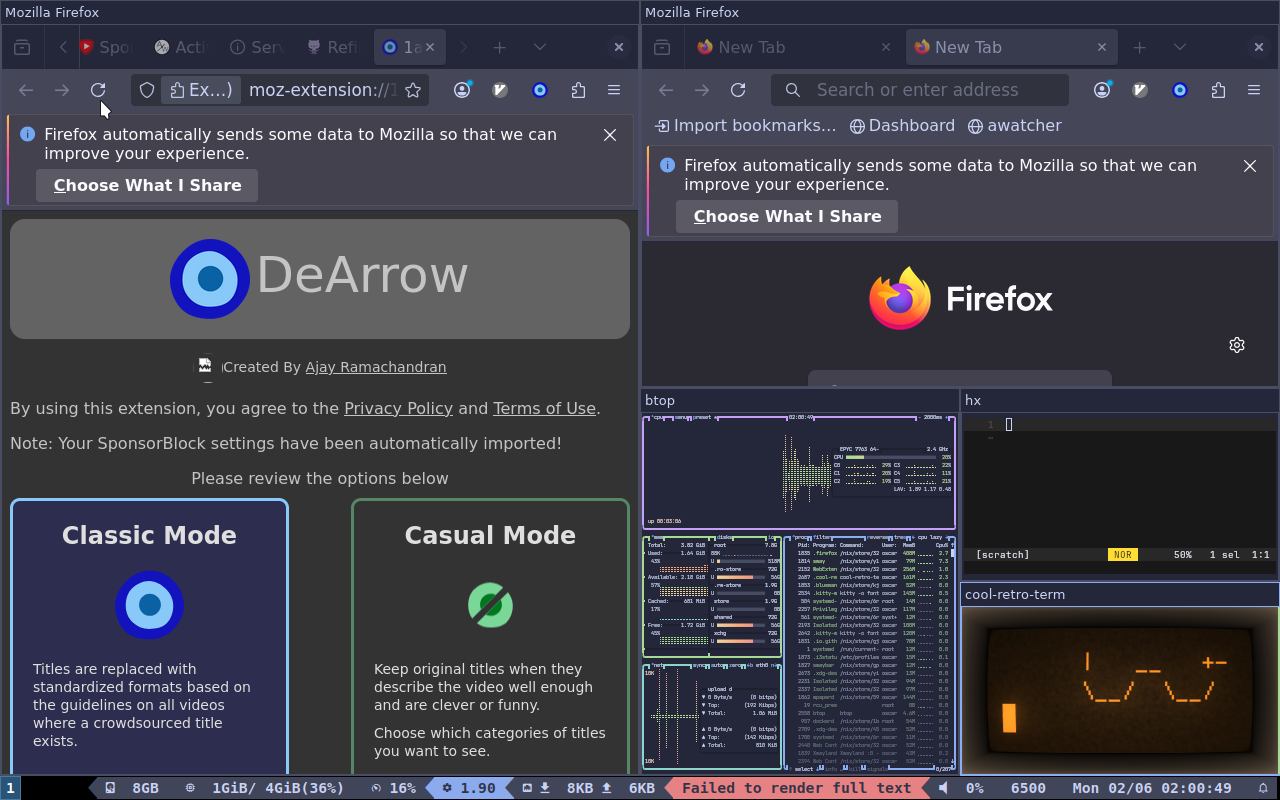Open hamburger menu in right Firefox window
This screenshot has width=1280, height=800.
coord(1254,90)
